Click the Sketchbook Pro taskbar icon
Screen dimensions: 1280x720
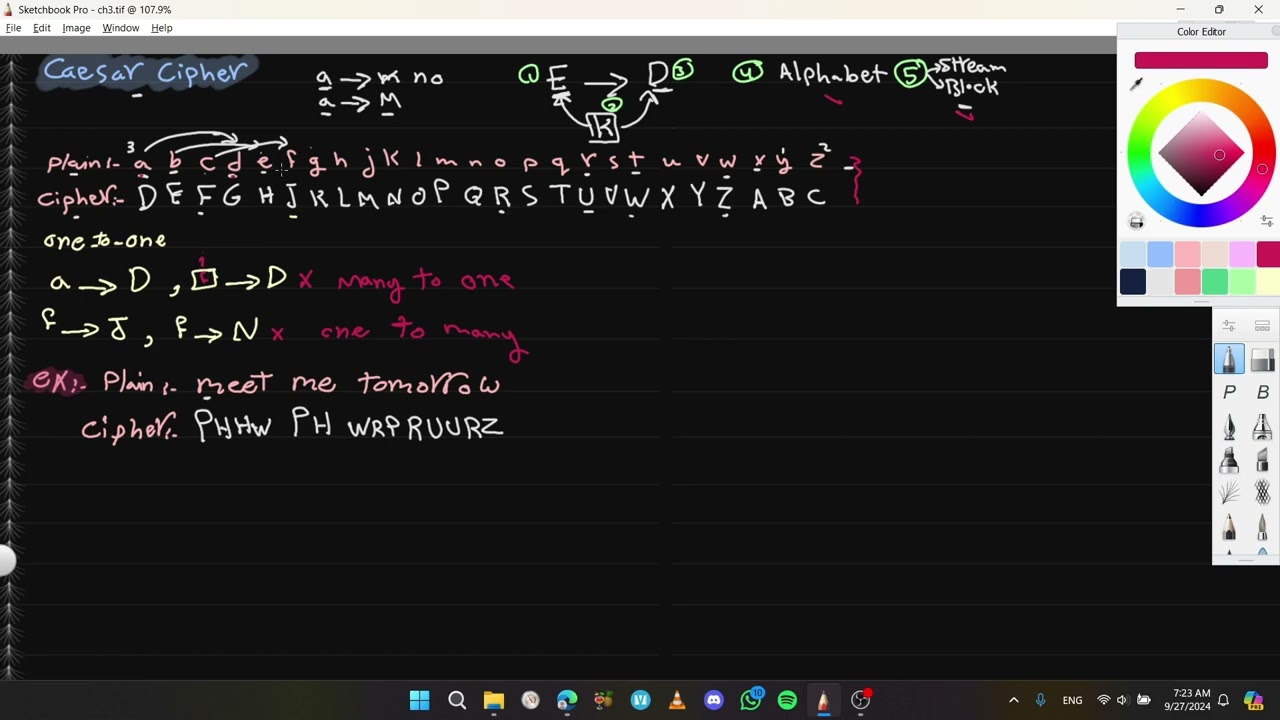[824, 700]
